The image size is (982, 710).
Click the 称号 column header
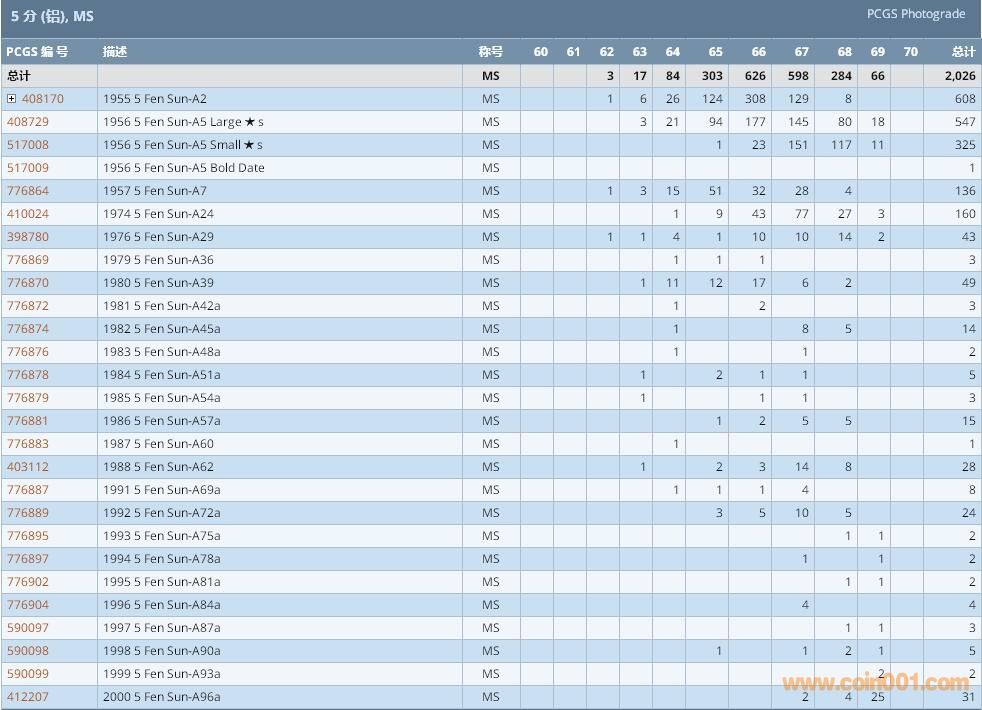point(490,52)
